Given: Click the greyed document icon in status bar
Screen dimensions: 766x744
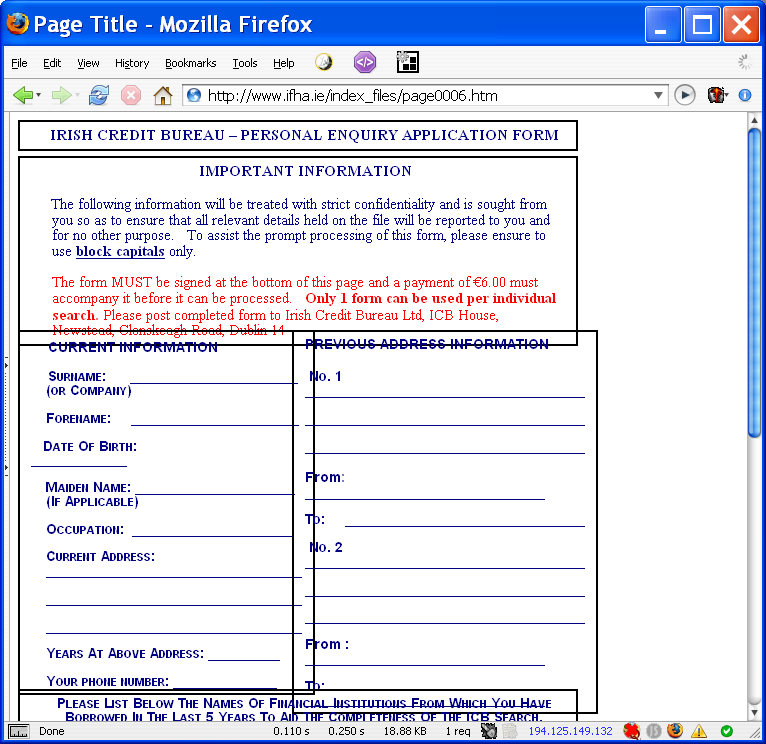Looking at the screenshot, I should (x=510, y=731).
